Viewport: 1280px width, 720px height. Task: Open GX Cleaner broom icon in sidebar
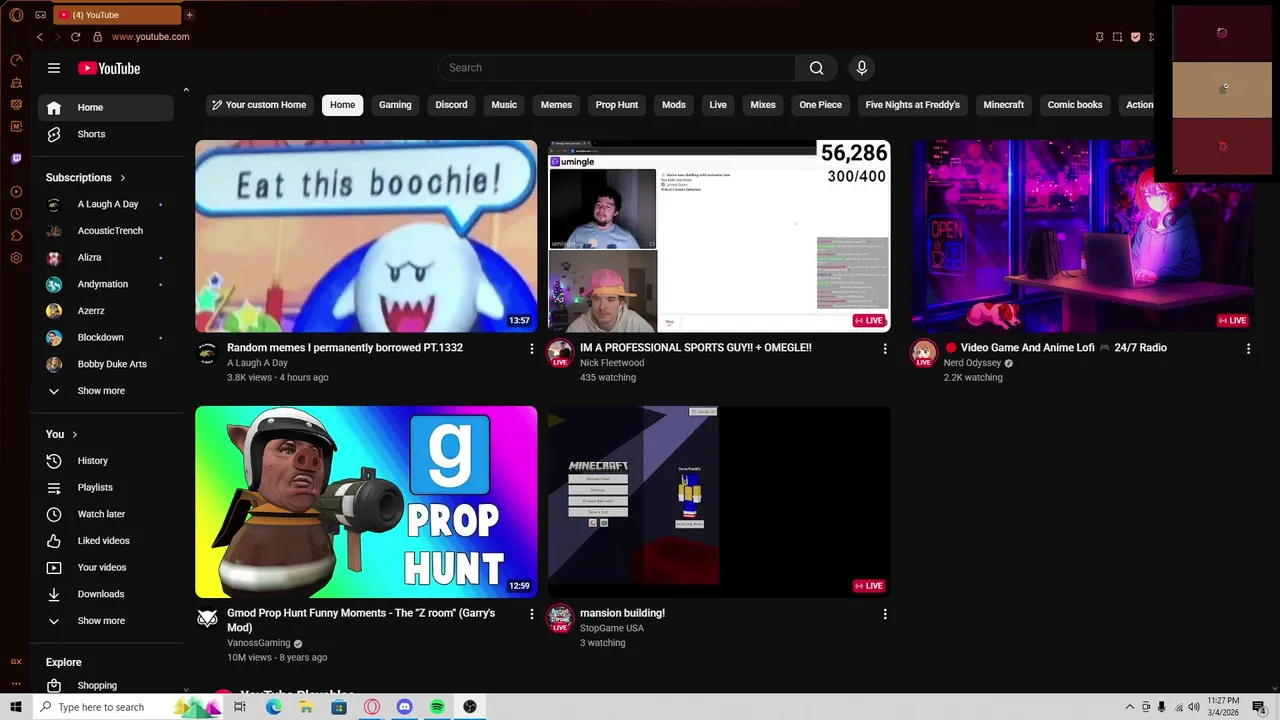pos(16,82)
